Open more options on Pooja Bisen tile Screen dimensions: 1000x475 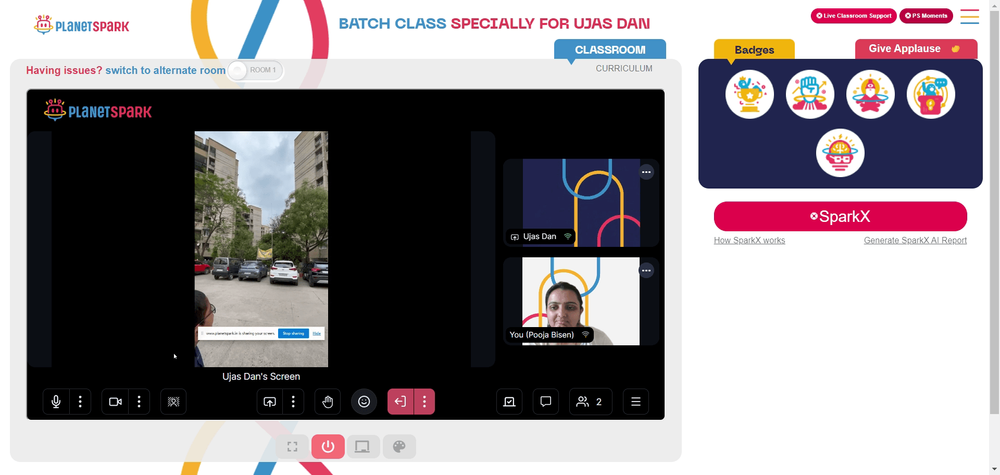pyautogui.click(x=647, y=271)
